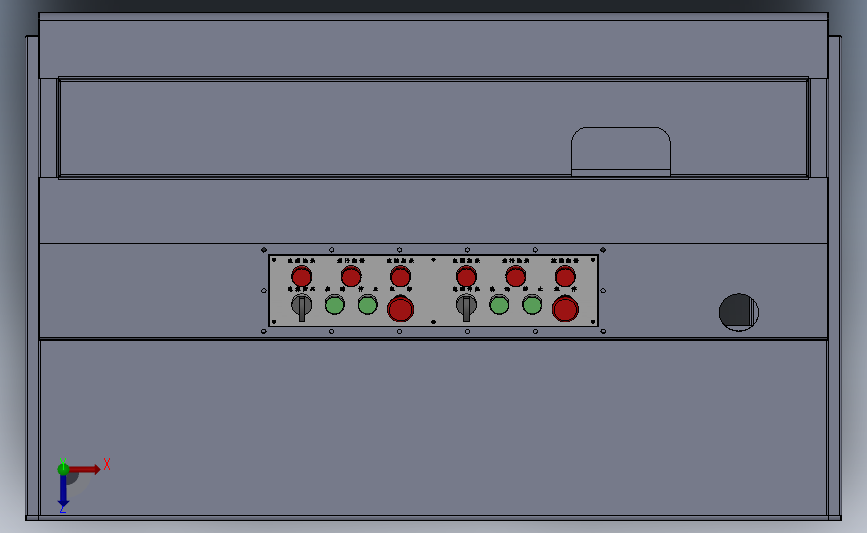The image size is (867, 533).
Task: Click the blue Z axis arrow of the triad
Action: tap(63, 491)
